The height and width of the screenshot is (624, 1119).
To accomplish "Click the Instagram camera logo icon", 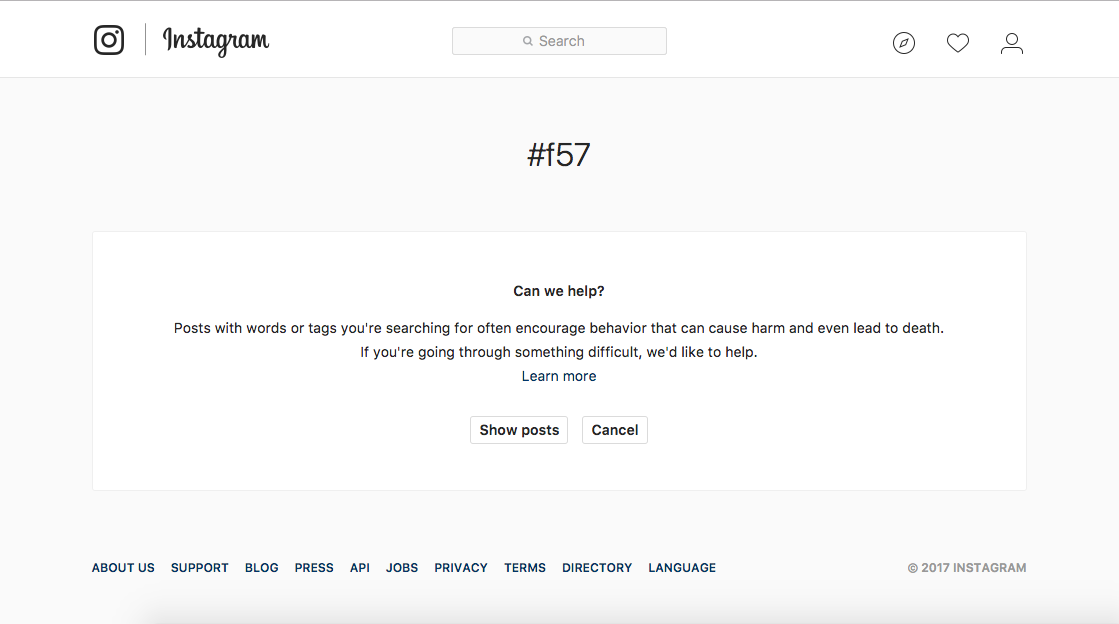I will (108, 40).
